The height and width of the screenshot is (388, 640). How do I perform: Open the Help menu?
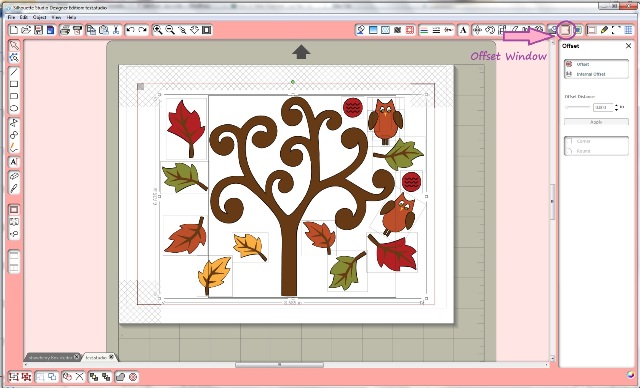point(71,18)
